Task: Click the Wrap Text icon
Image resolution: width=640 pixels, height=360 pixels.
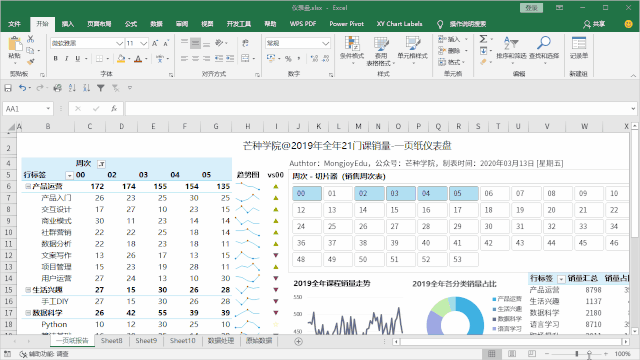Action: coord(245,43)
